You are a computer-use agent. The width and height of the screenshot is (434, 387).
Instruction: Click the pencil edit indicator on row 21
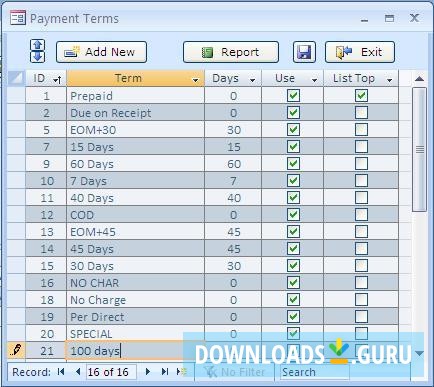(16, 350)
